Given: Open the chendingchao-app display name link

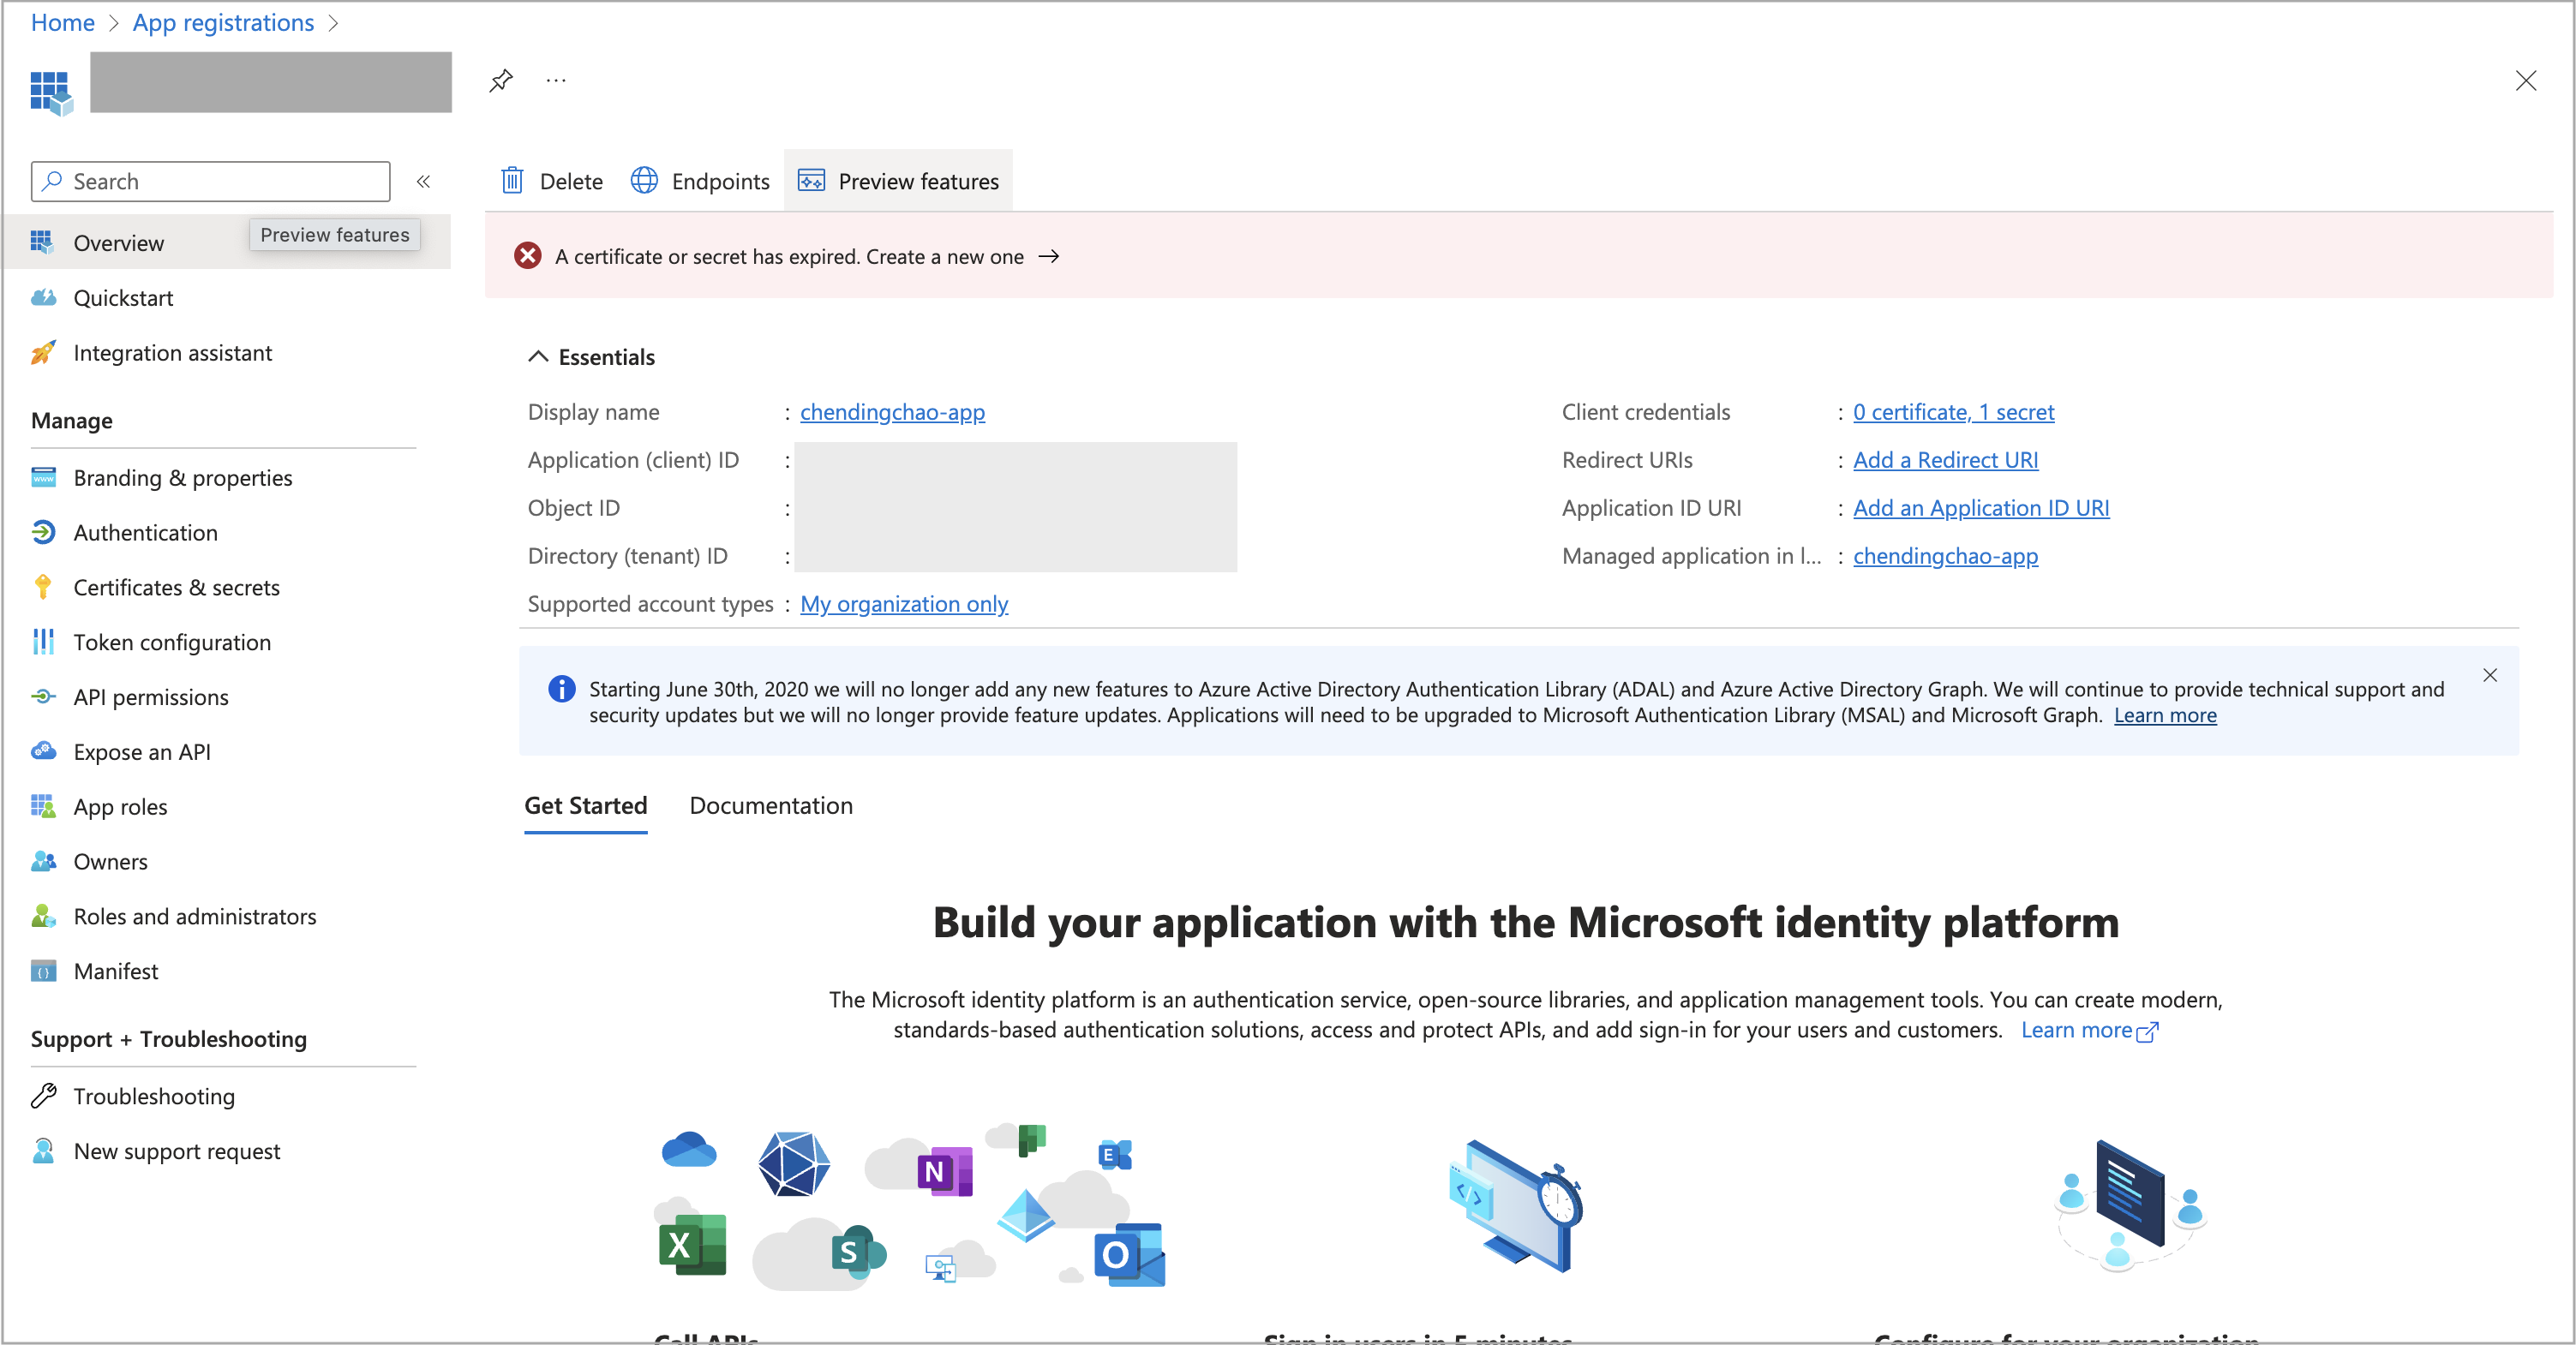Looking at the screenshot, I should [893, 410].
